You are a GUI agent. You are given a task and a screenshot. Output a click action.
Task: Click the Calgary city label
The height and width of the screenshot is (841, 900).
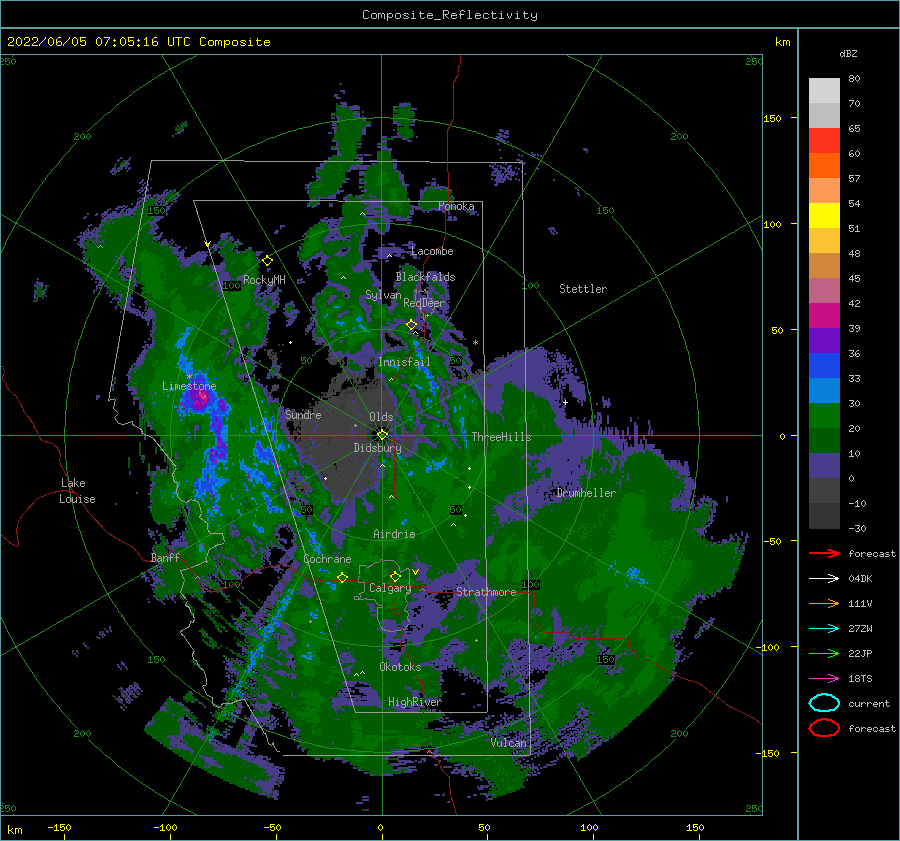point(390,588)
